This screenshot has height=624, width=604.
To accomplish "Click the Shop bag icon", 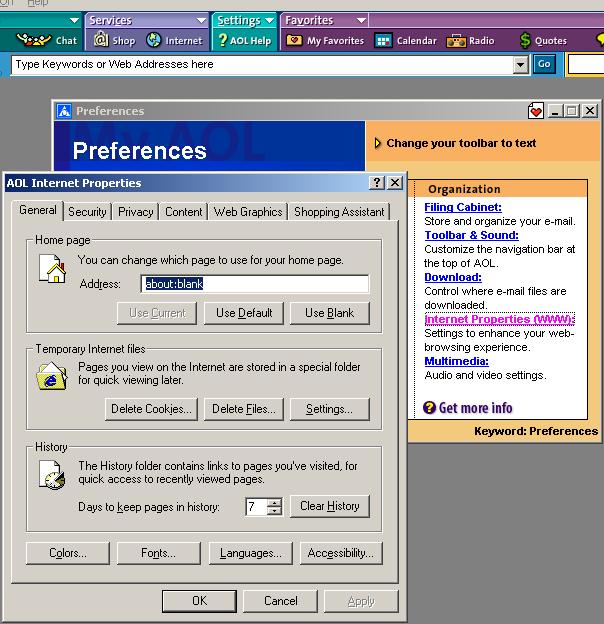I will tap(101, 40).
